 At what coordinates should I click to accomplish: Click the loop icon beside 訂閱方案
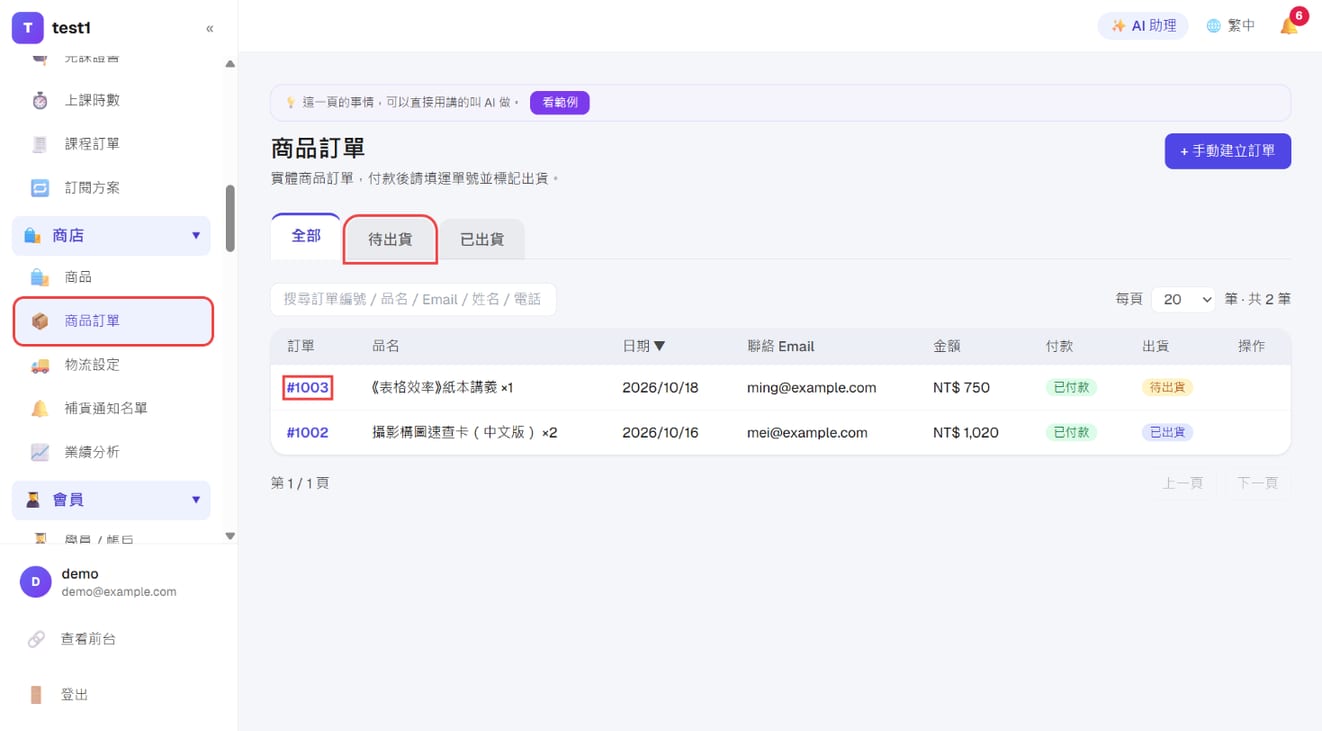pyautogui.click(x=40, y=188)
